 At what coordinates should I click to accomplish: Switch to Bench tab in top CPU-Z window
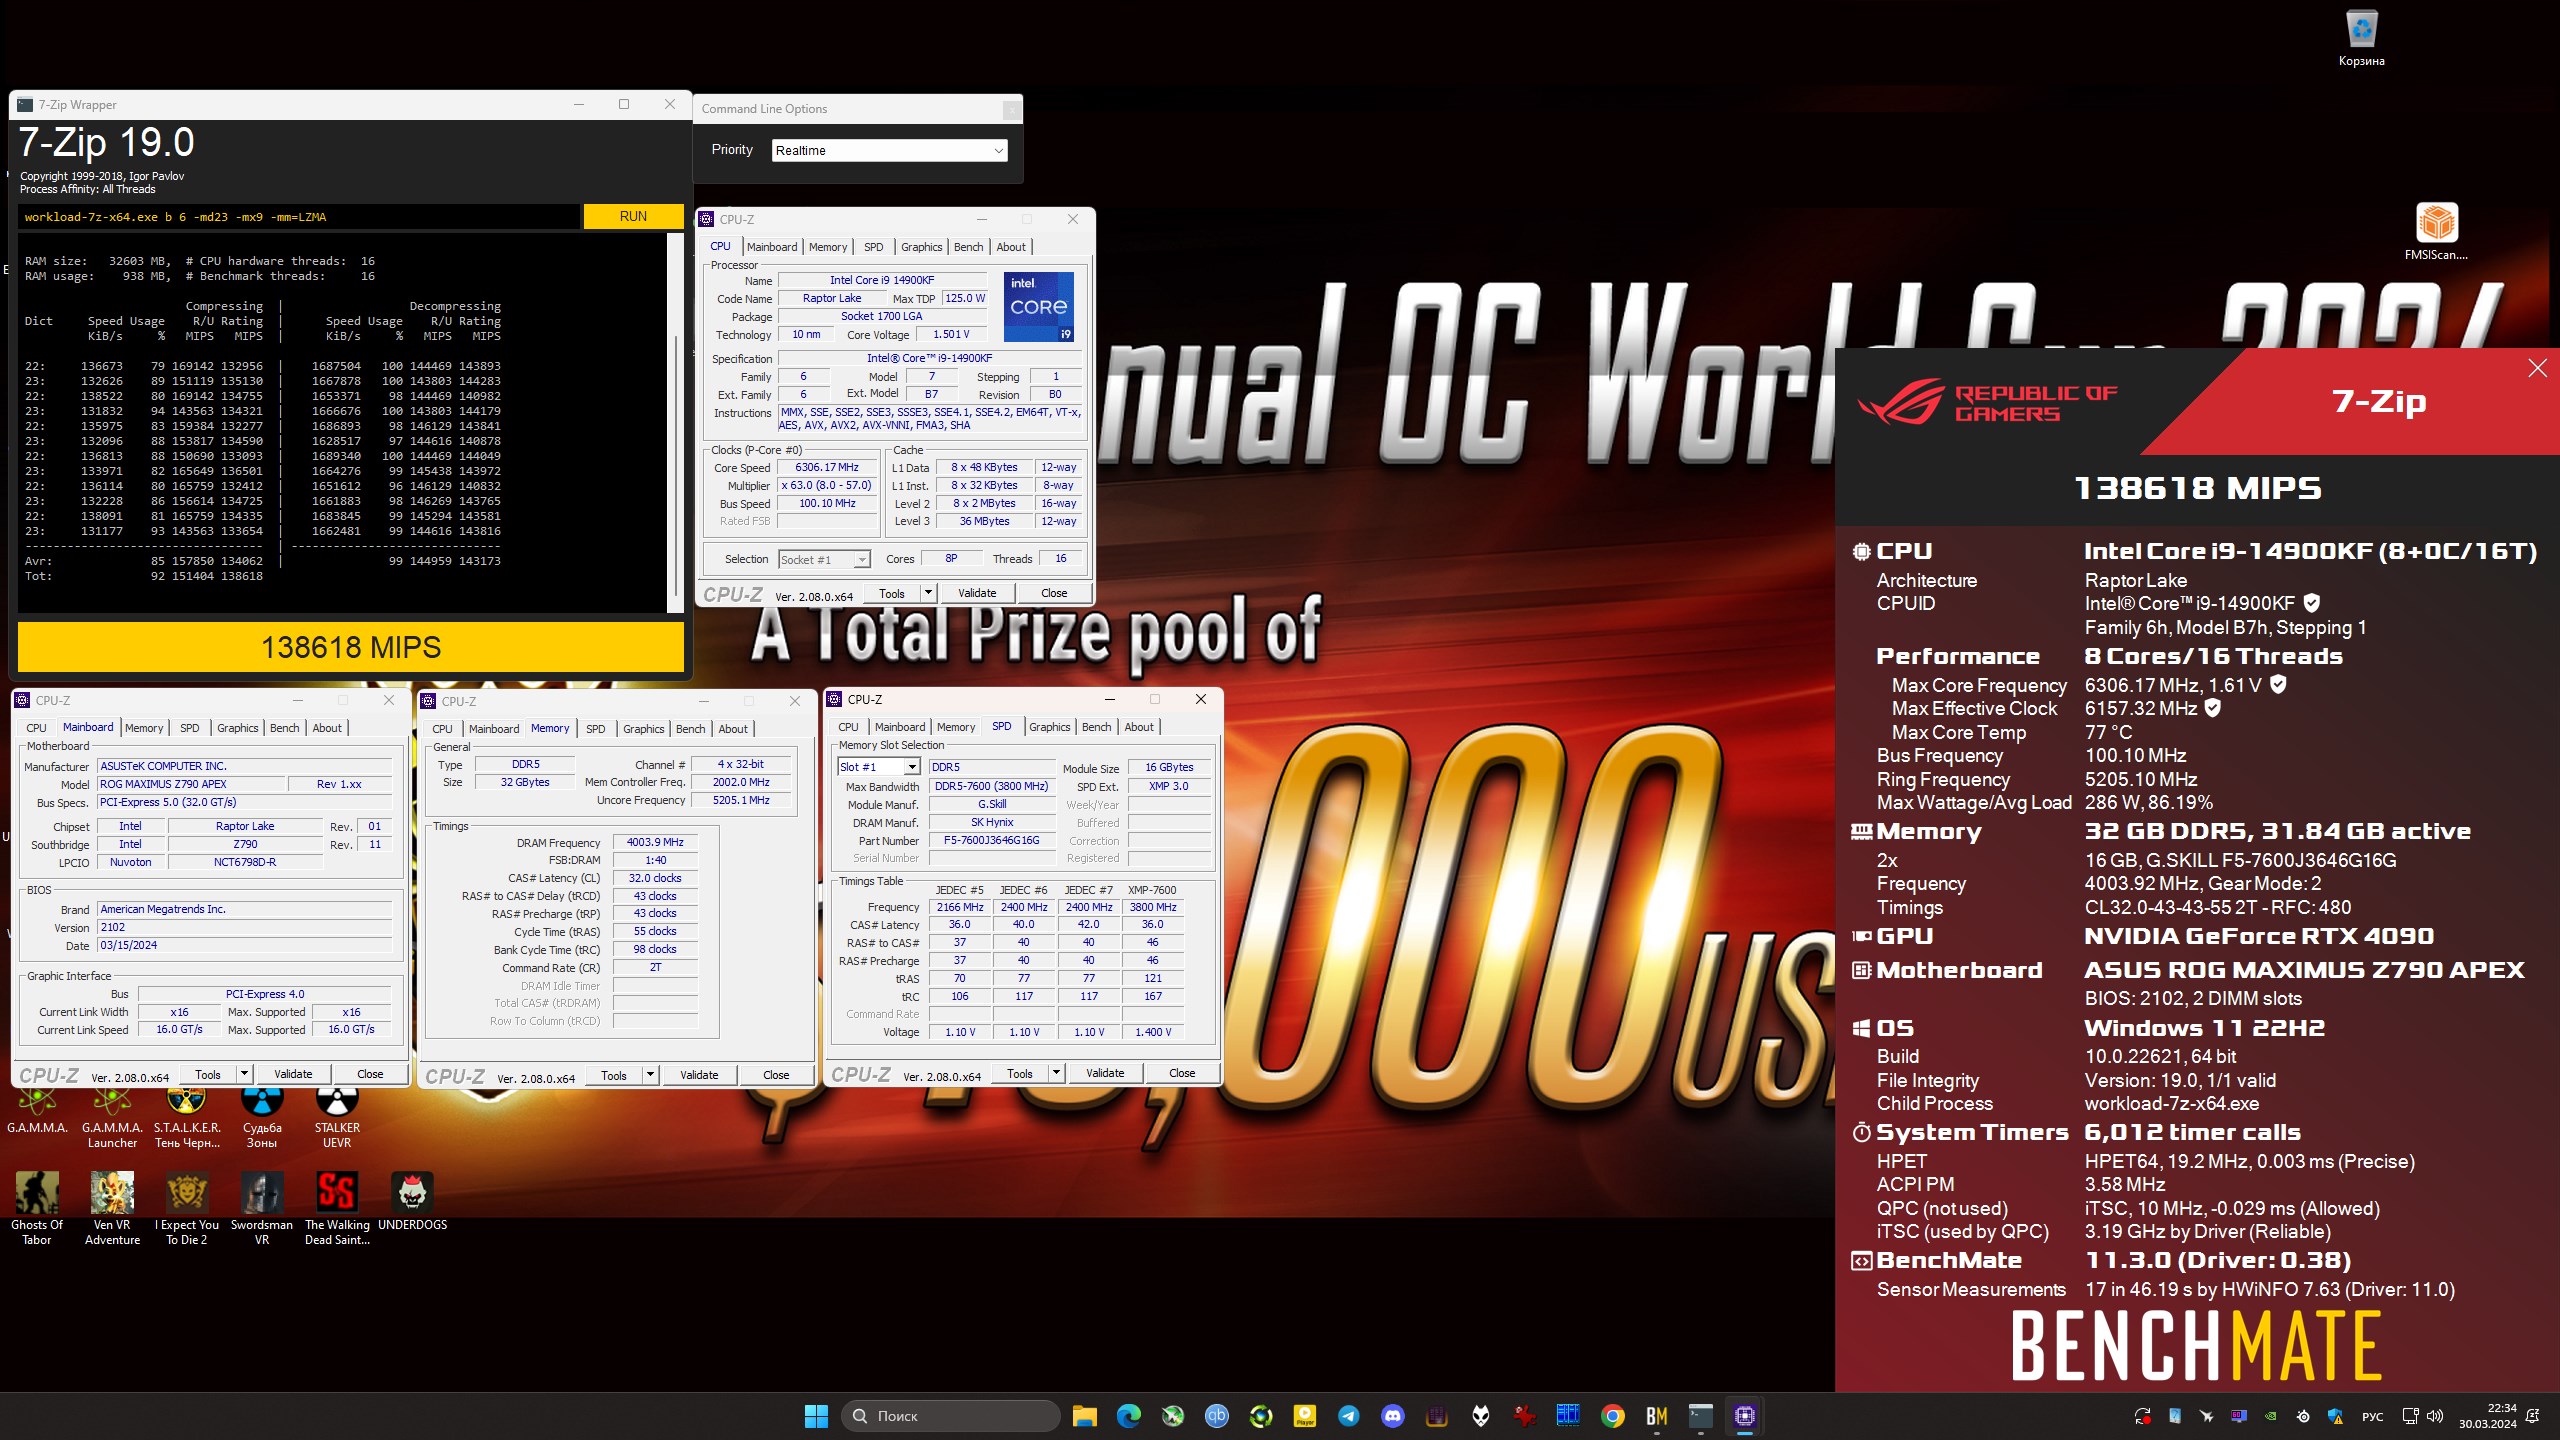(968, 247)
